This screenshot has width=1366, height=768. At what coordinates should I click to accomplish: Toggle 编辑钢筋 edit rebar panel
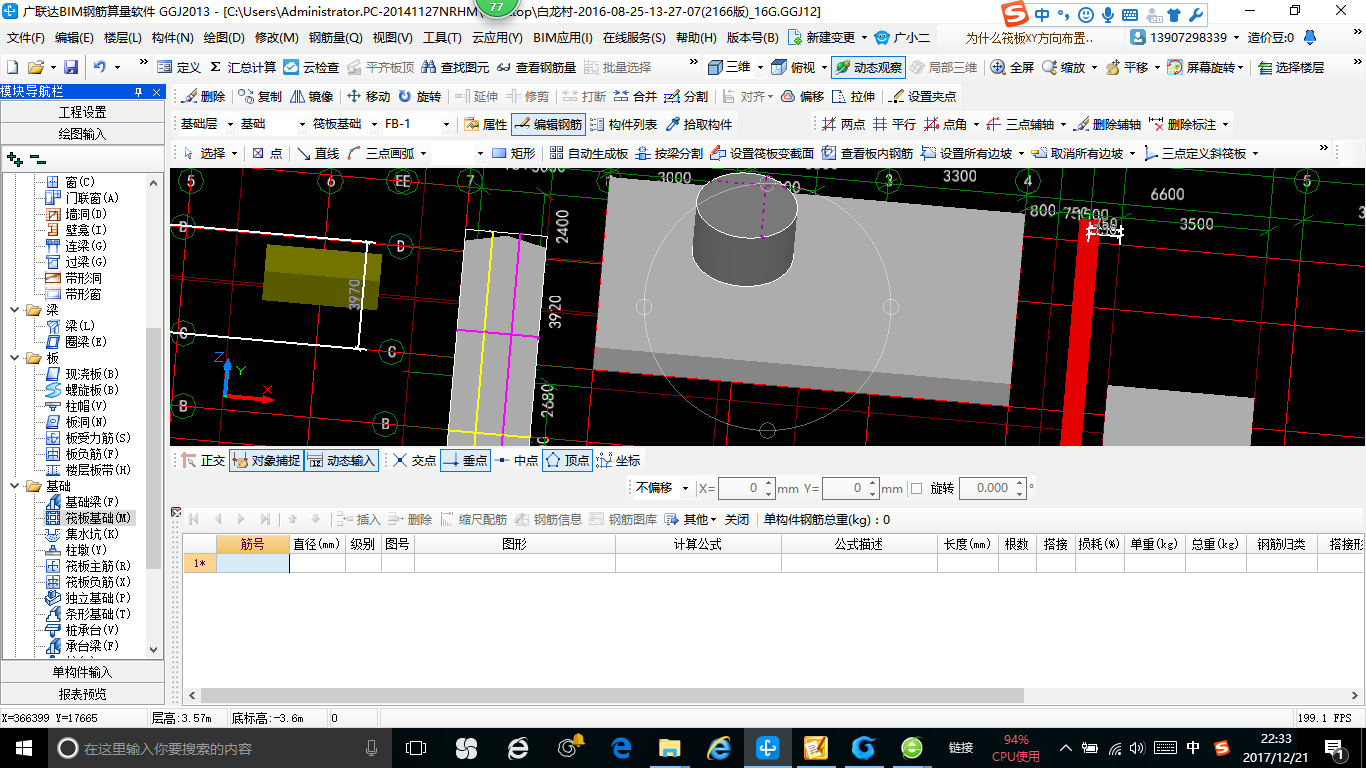pos(547,124)
